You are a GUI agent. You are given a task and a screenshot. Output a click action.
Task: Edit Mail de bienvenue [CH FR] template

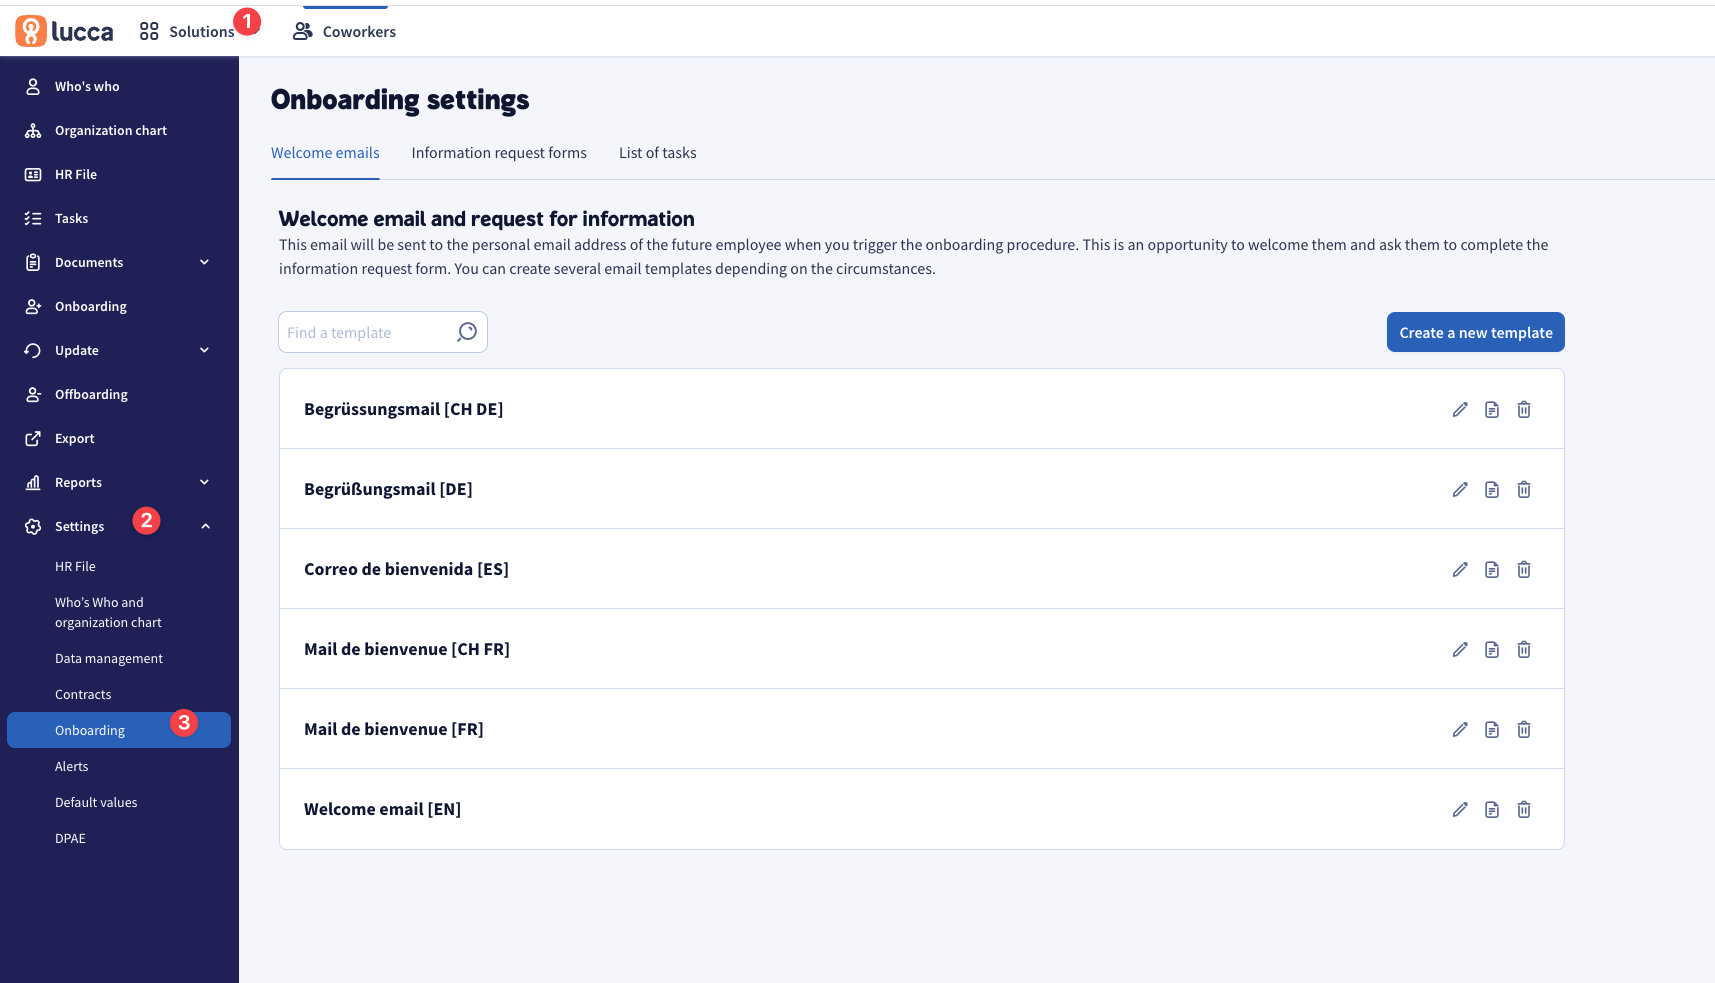(1460, 649)
